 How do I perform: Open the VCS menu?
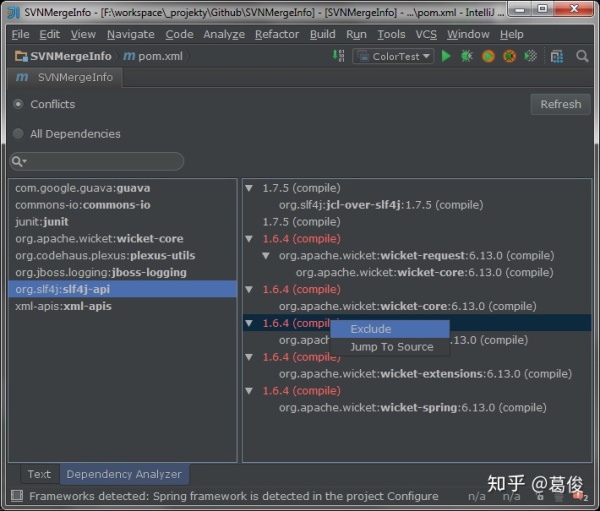click(426, 34)
